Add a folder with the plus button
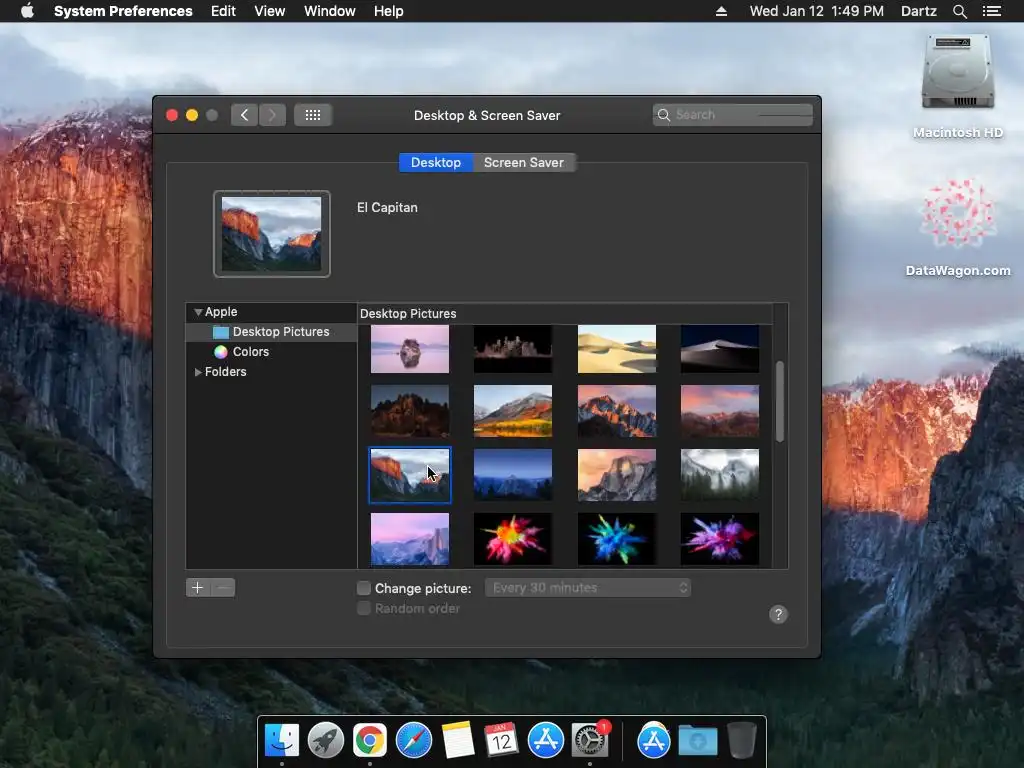The height and width of the screenshot is (768, 1024). pos(198,588)
